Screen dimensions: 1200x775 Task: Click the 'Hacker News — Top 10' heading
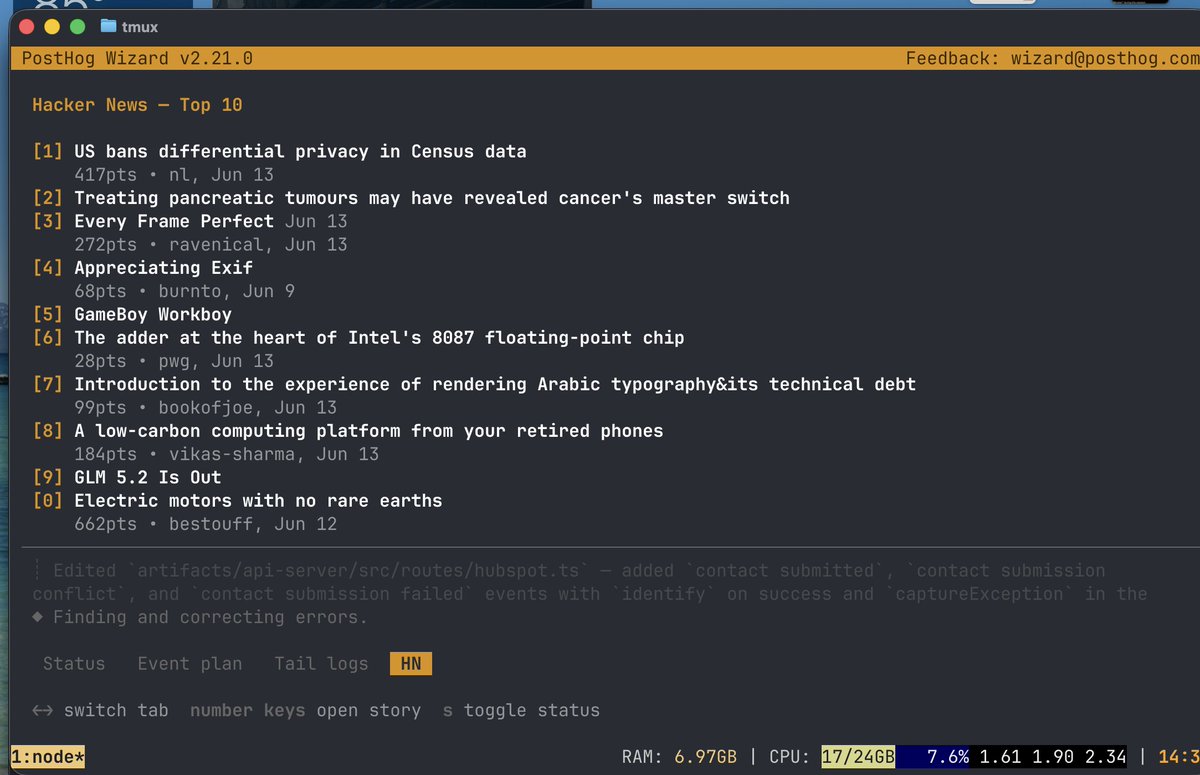(x=137, y=105)
